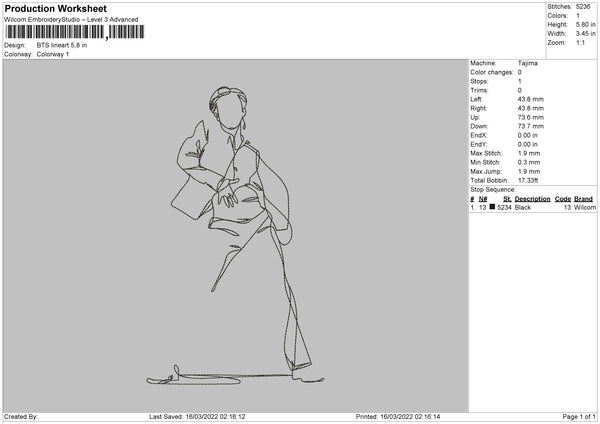Select the 'Wilcom EmbroideryStudio – Level 3 Advanced' line

(71, 20)
